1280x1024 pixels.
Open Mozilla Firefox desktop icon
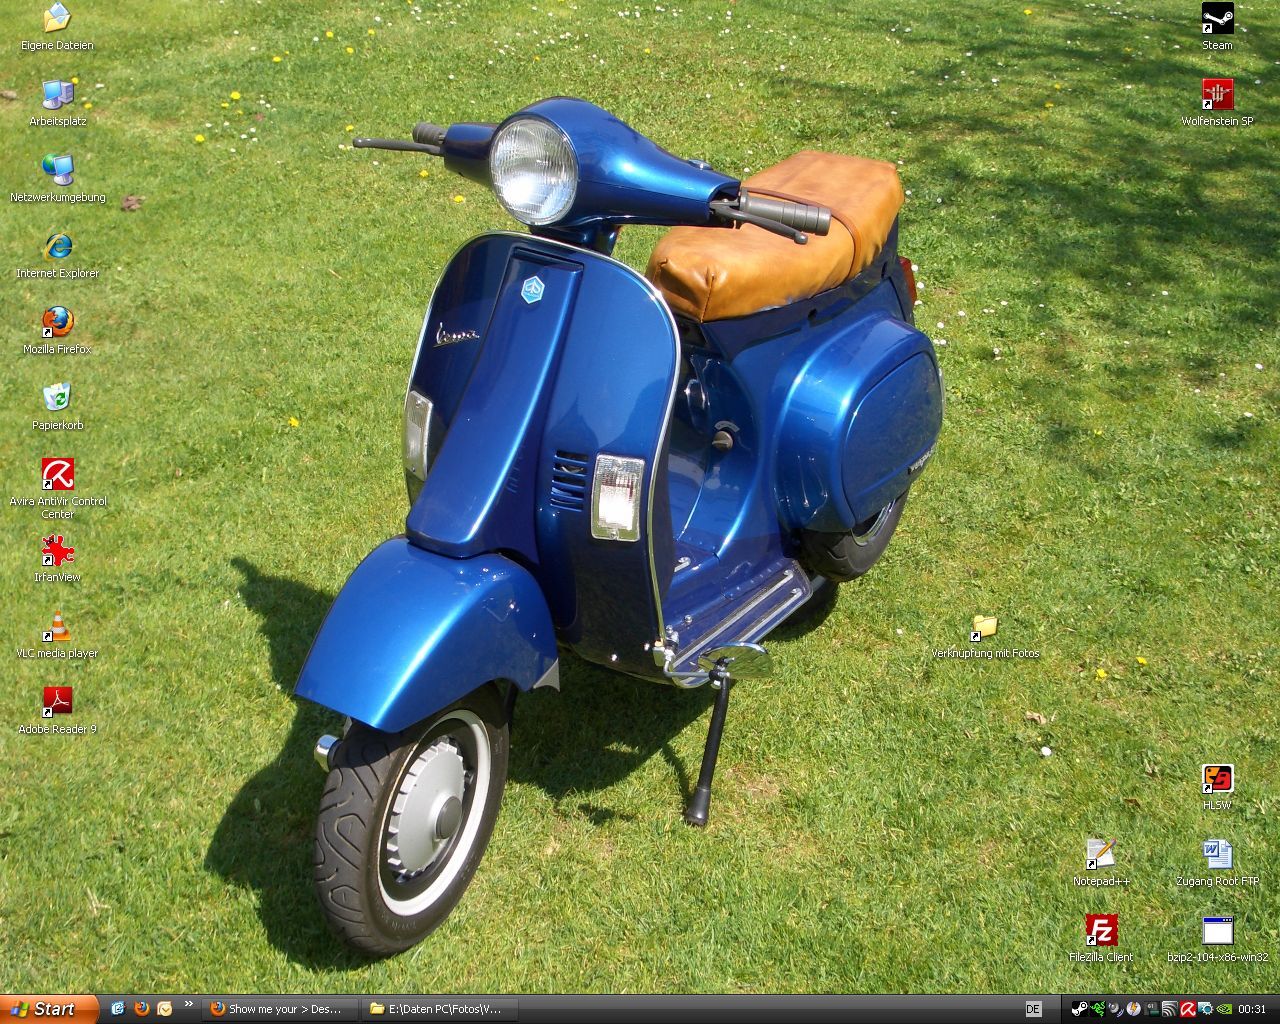[57, 323]
